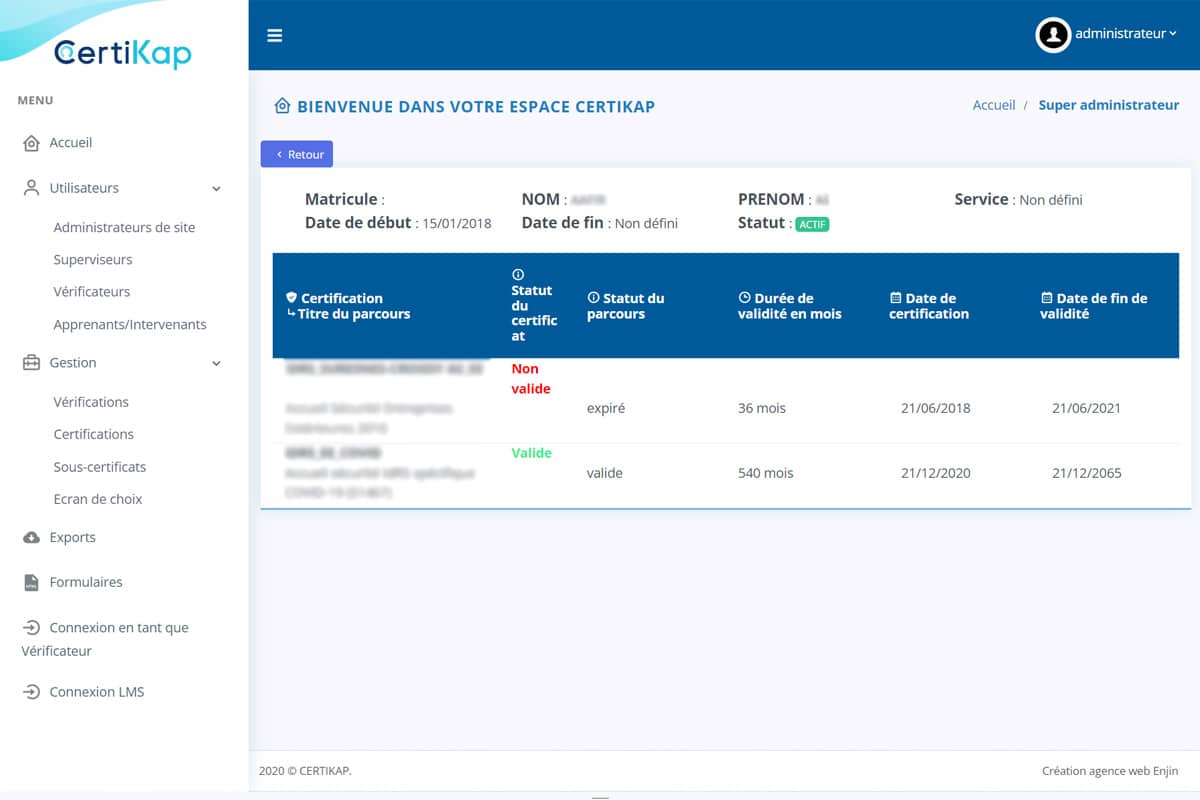The image size is (1200, 800).
Task: Click the Exports cloud download icon
Action: (x=31, y=538)
